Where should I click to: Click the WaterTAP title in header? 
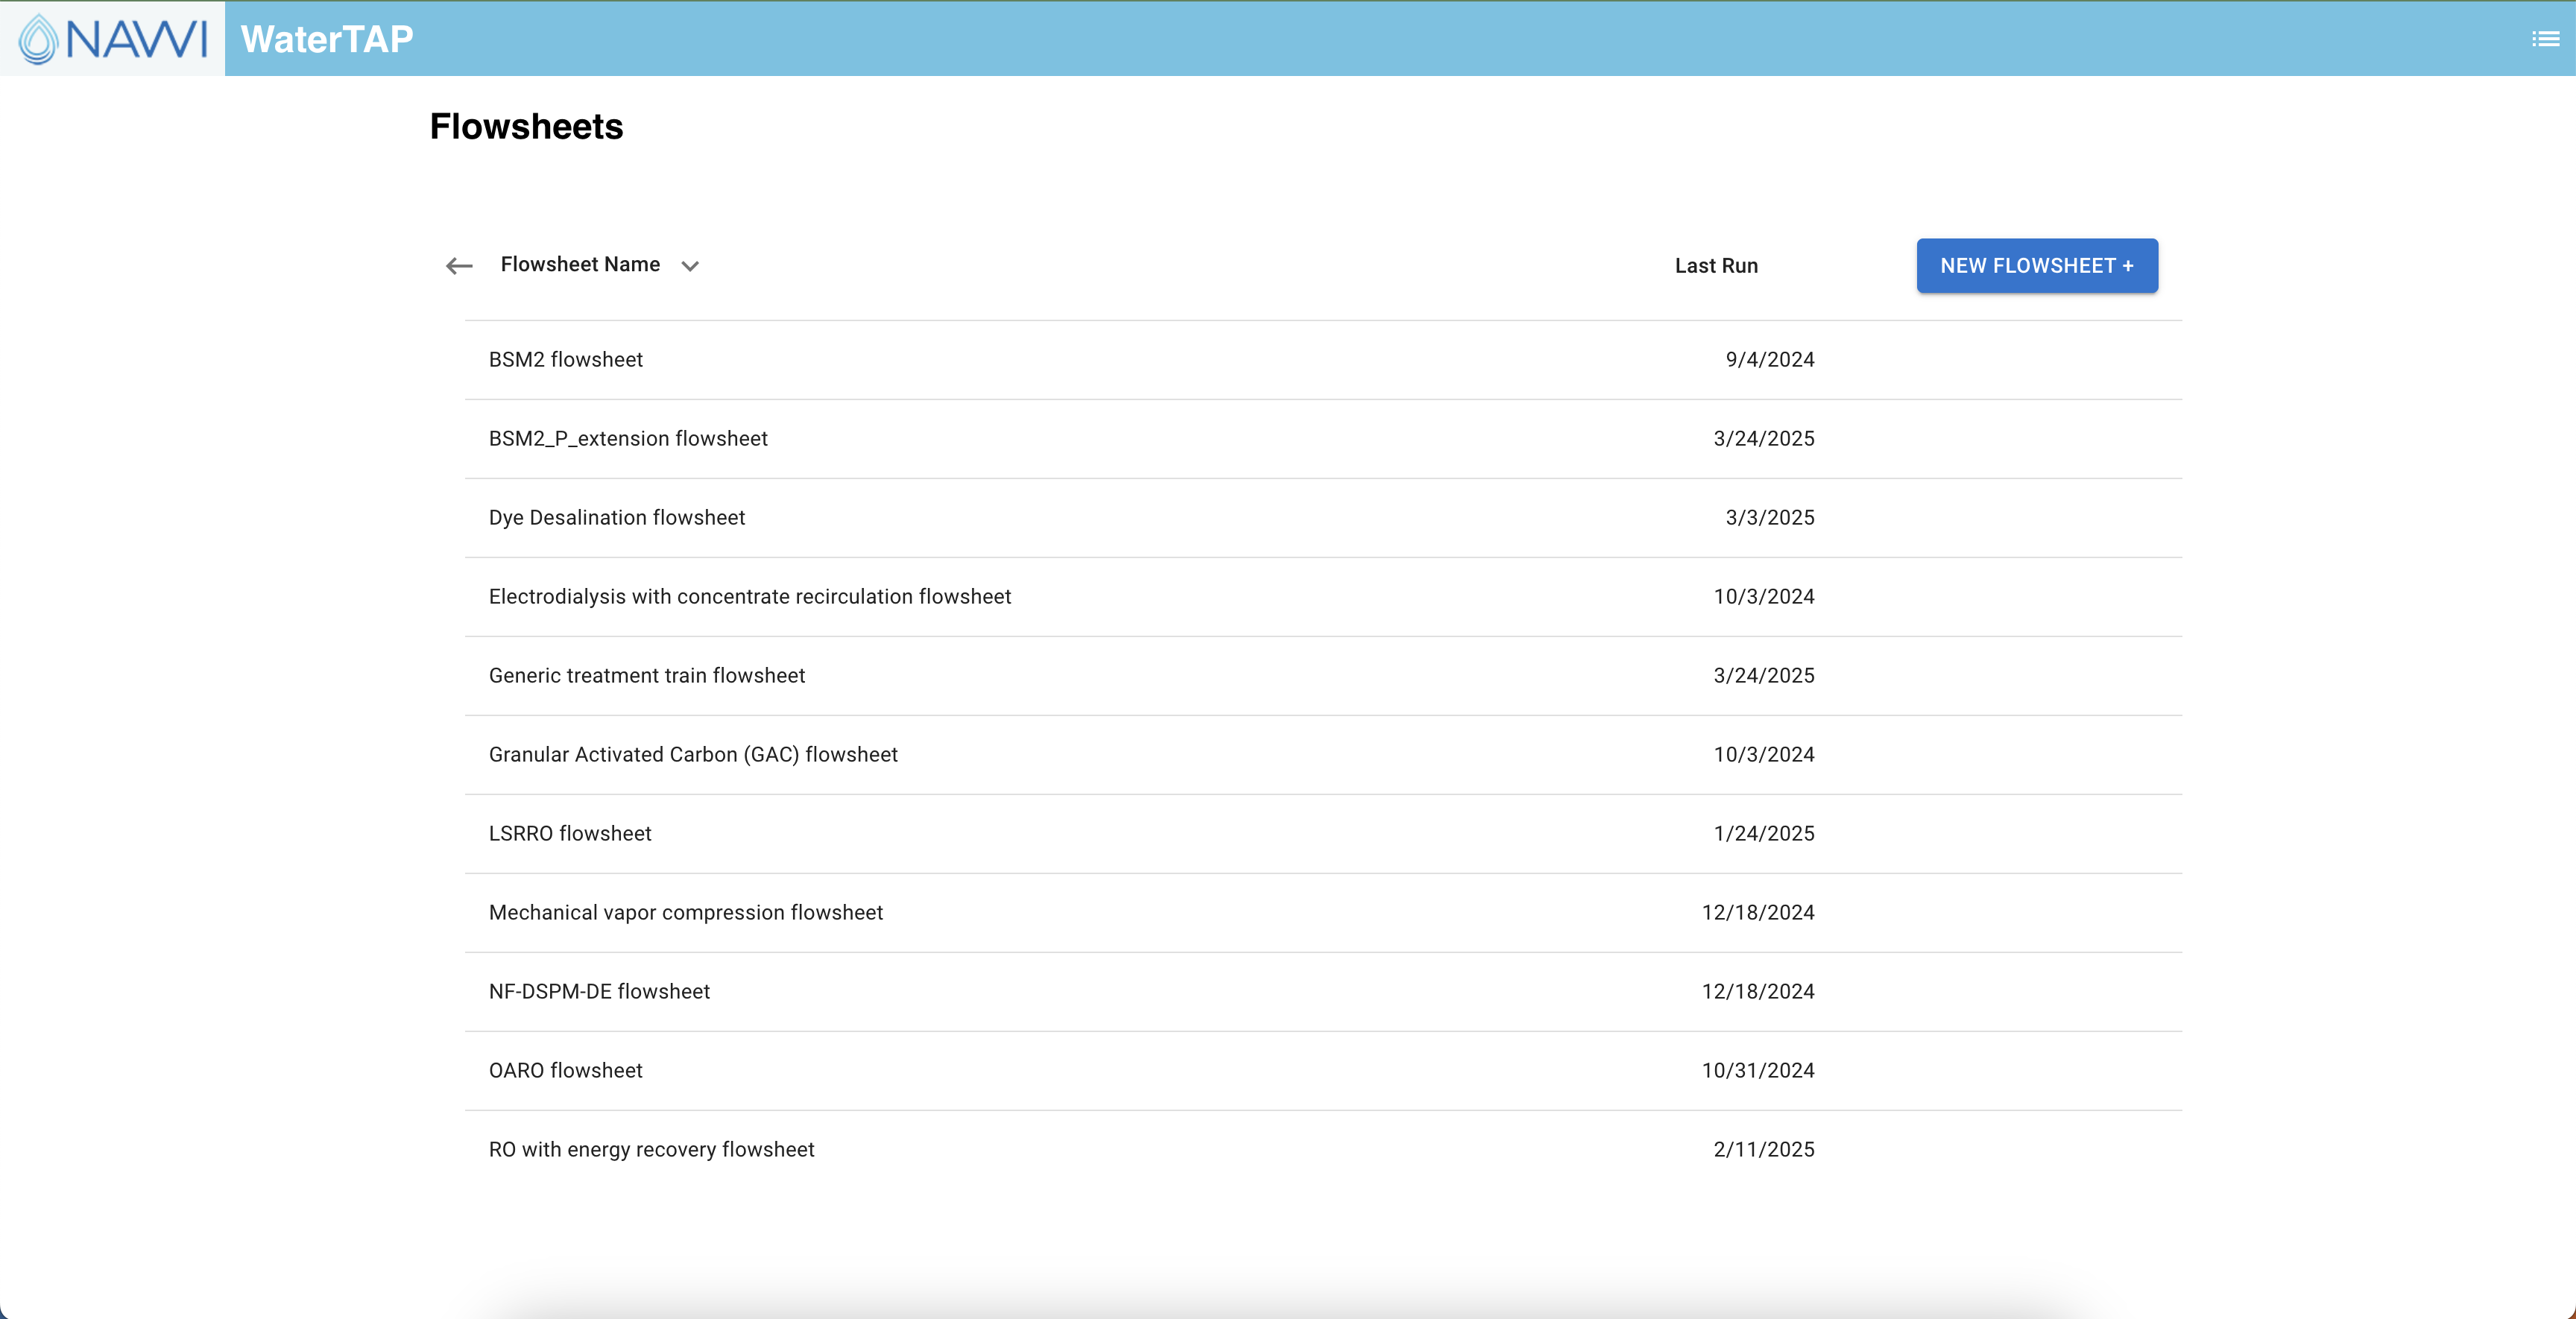(327, 39)
